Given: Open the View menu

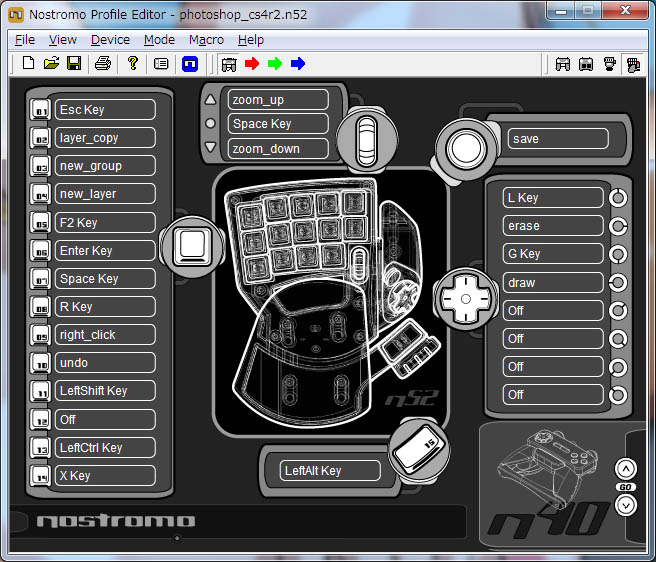Looking at the screenshot, I should (x=63, y=40).
